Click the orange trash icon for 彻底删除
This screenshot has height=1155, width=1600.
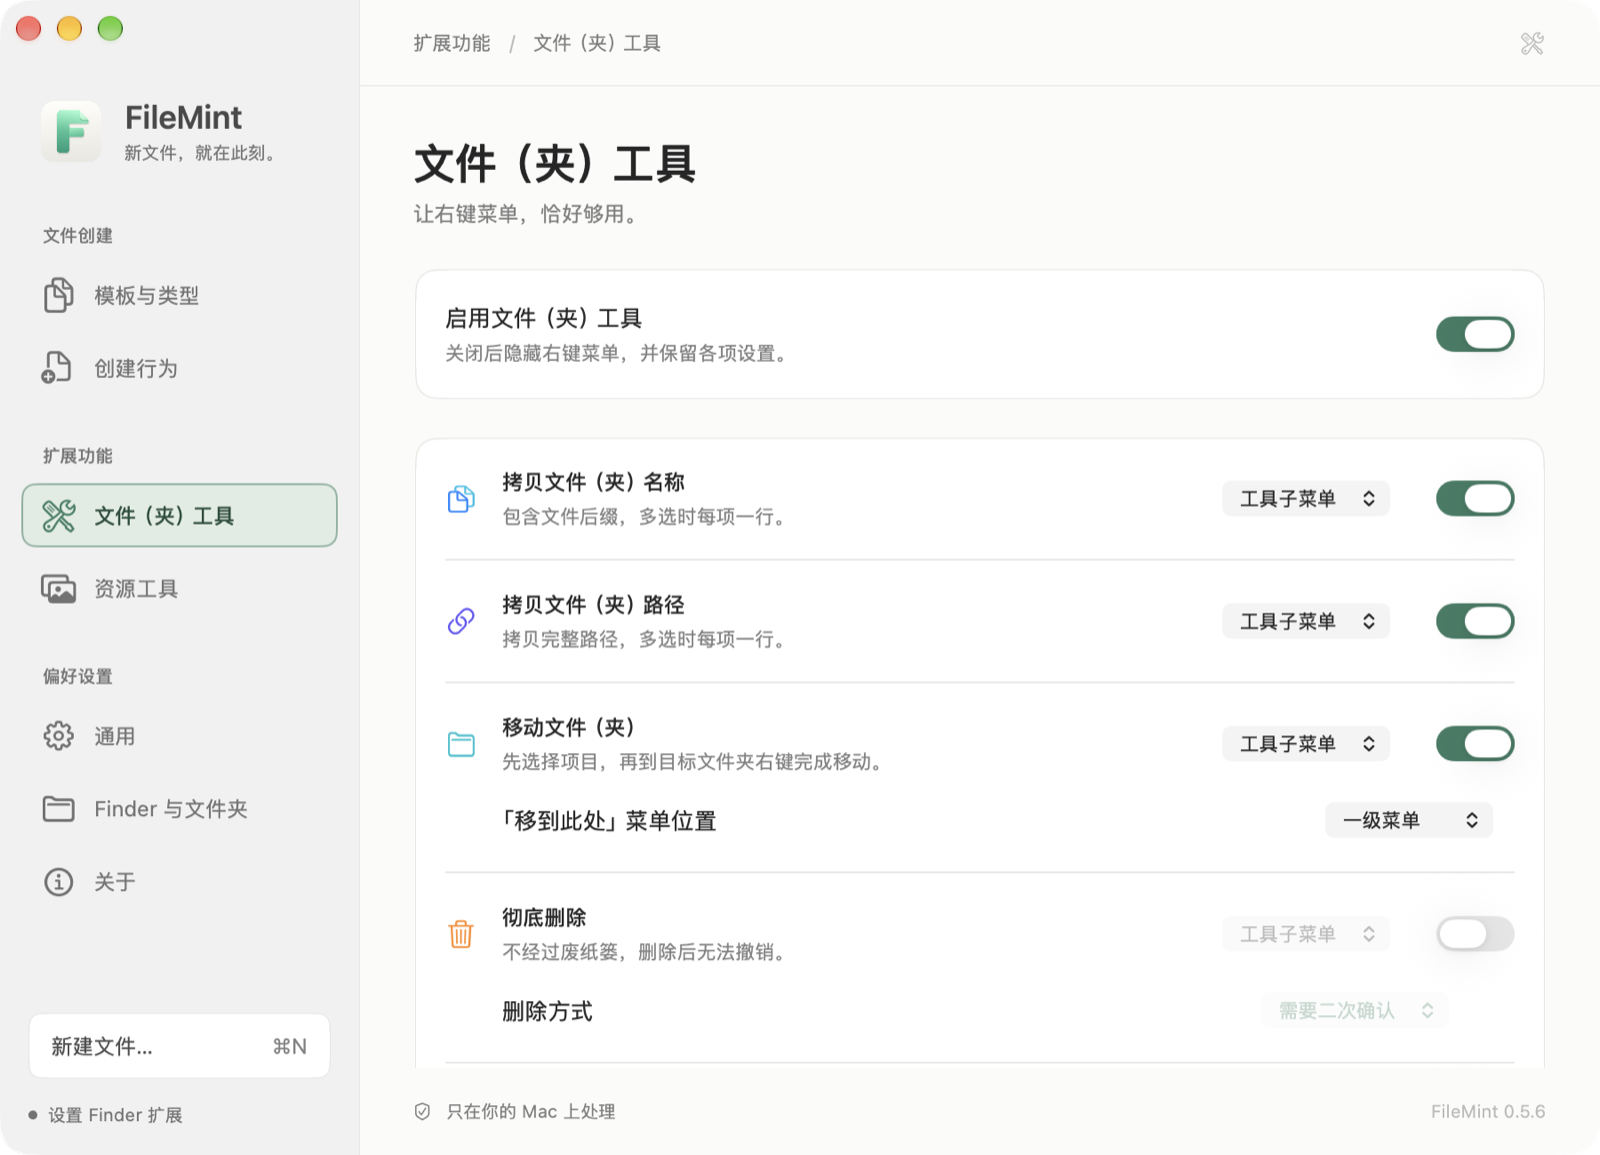[461, 934]
